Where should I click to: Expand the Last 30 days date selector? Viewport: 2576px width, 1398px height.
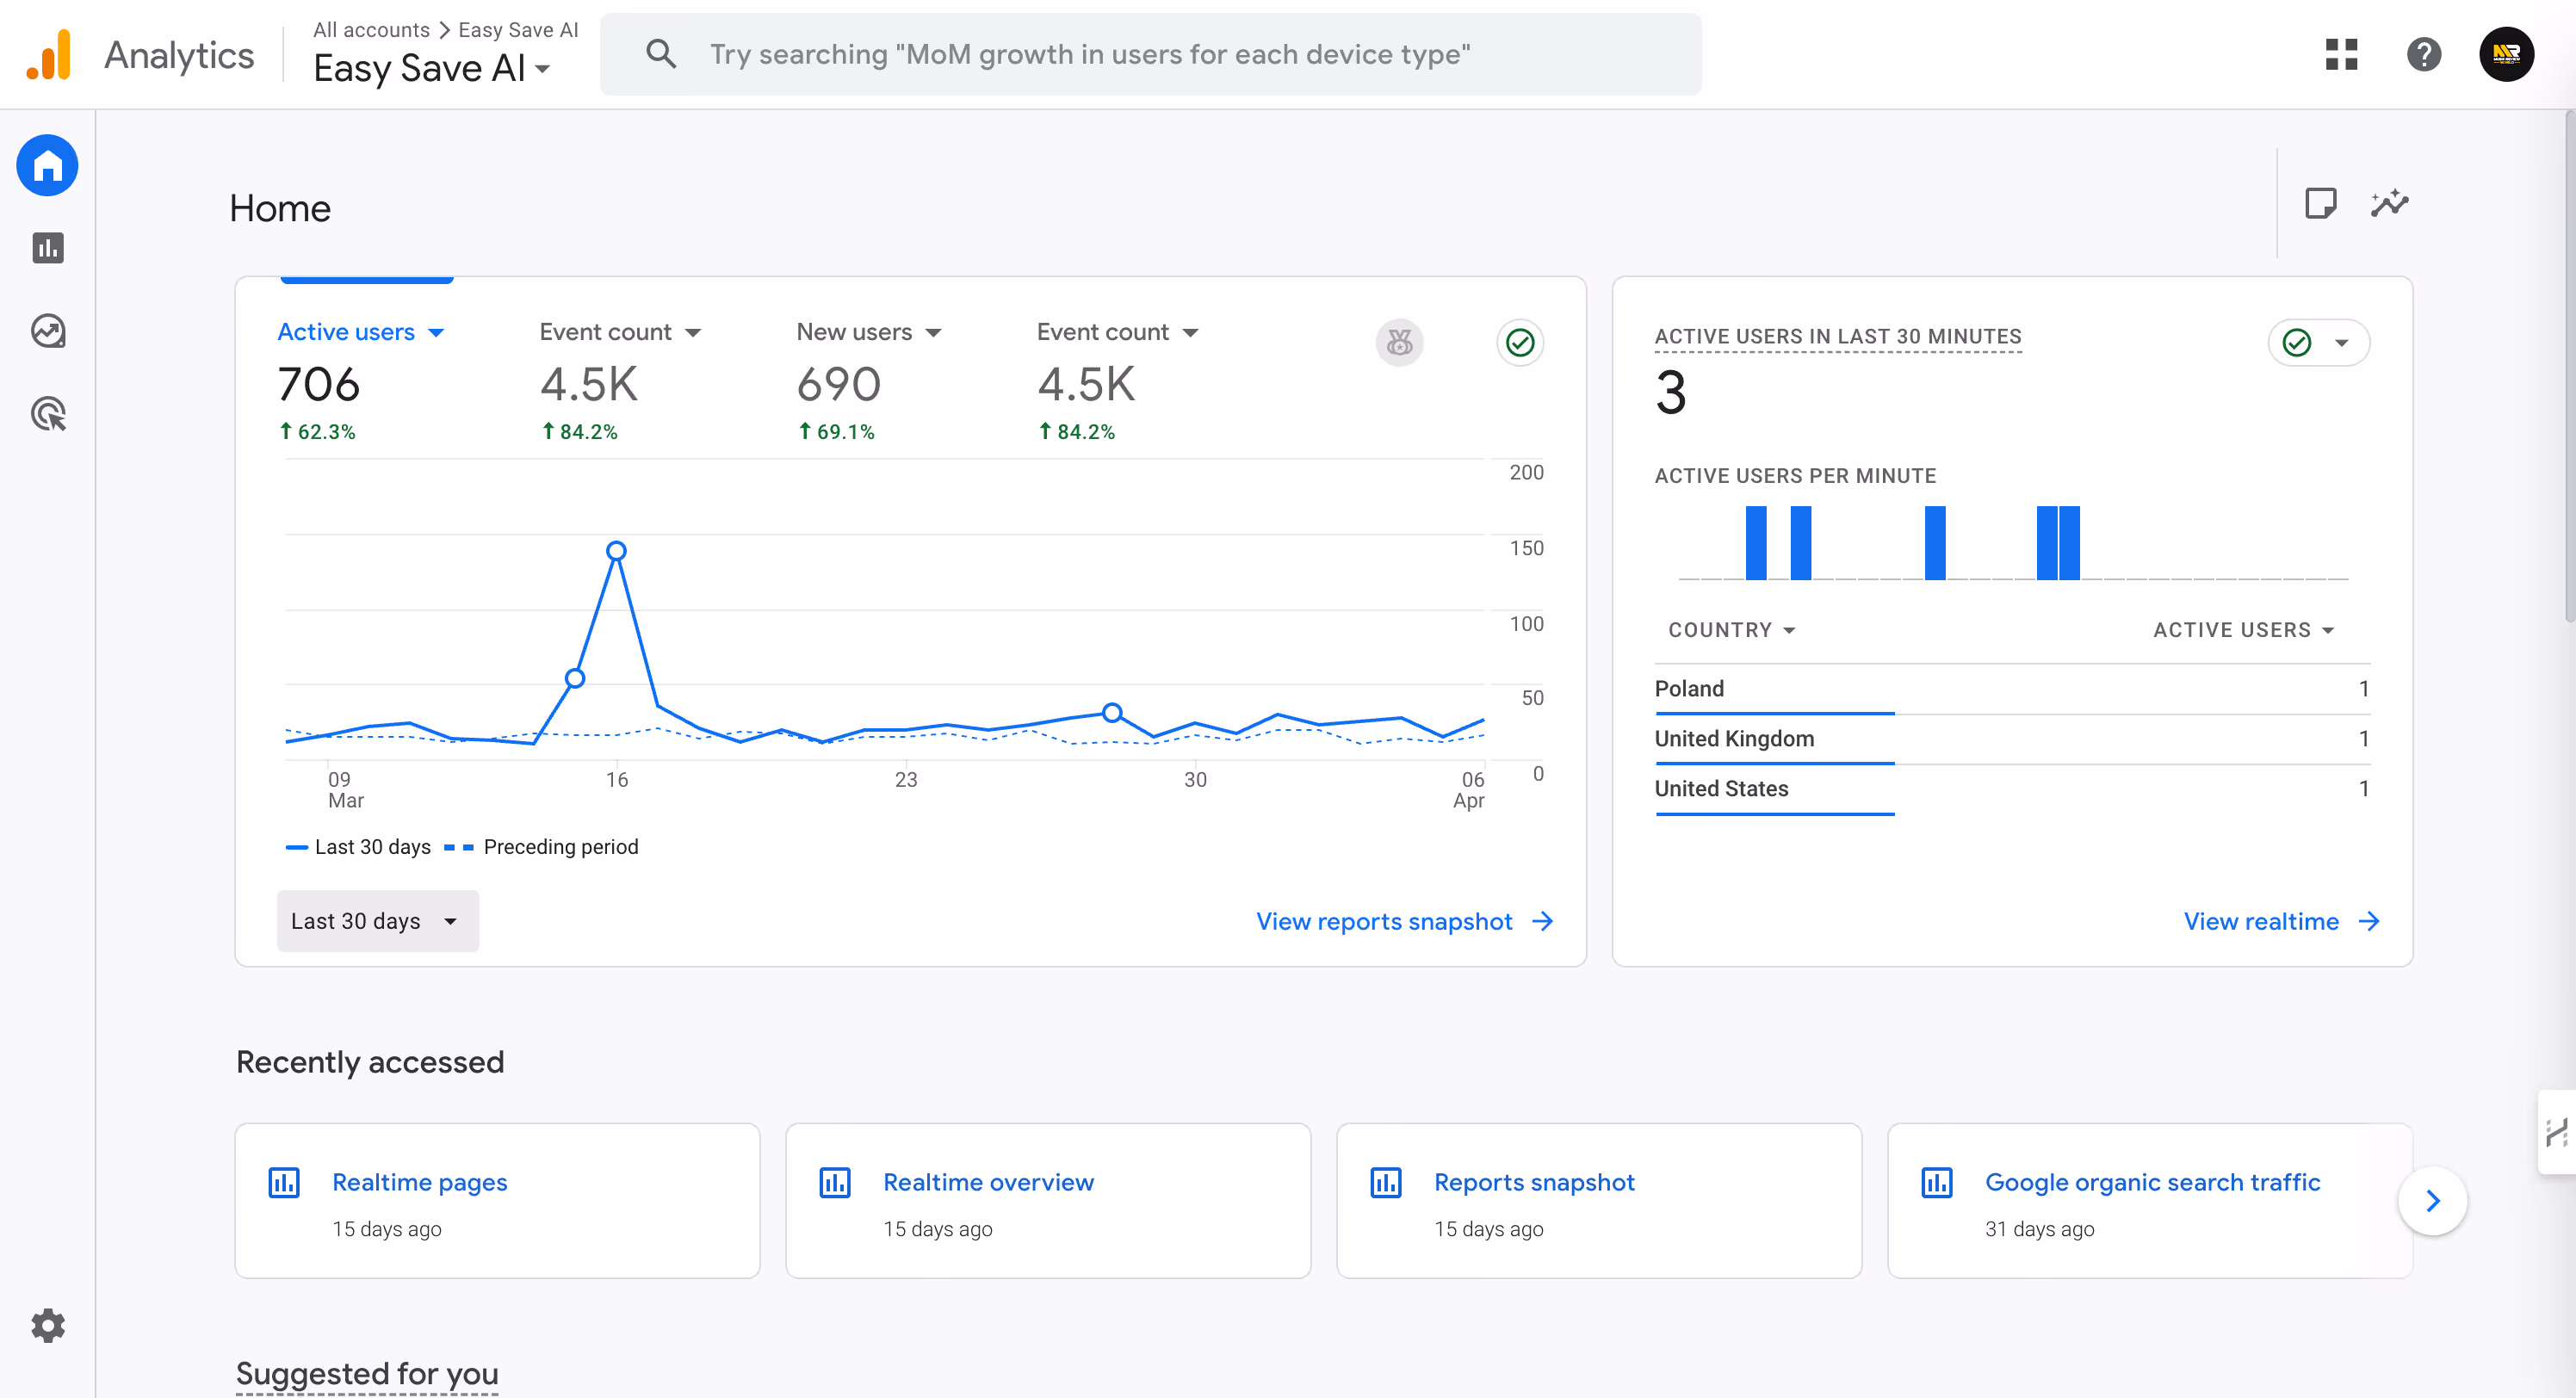coord(377,921)
